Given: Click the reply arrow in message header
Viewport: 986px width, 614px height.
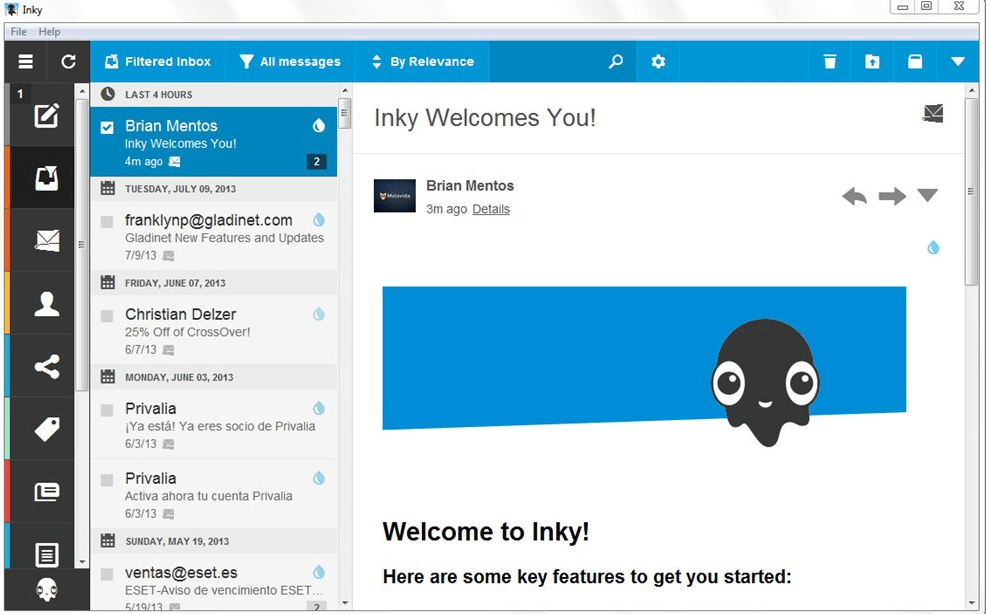Looking at the screenshot, I should (x=854, y=196).
